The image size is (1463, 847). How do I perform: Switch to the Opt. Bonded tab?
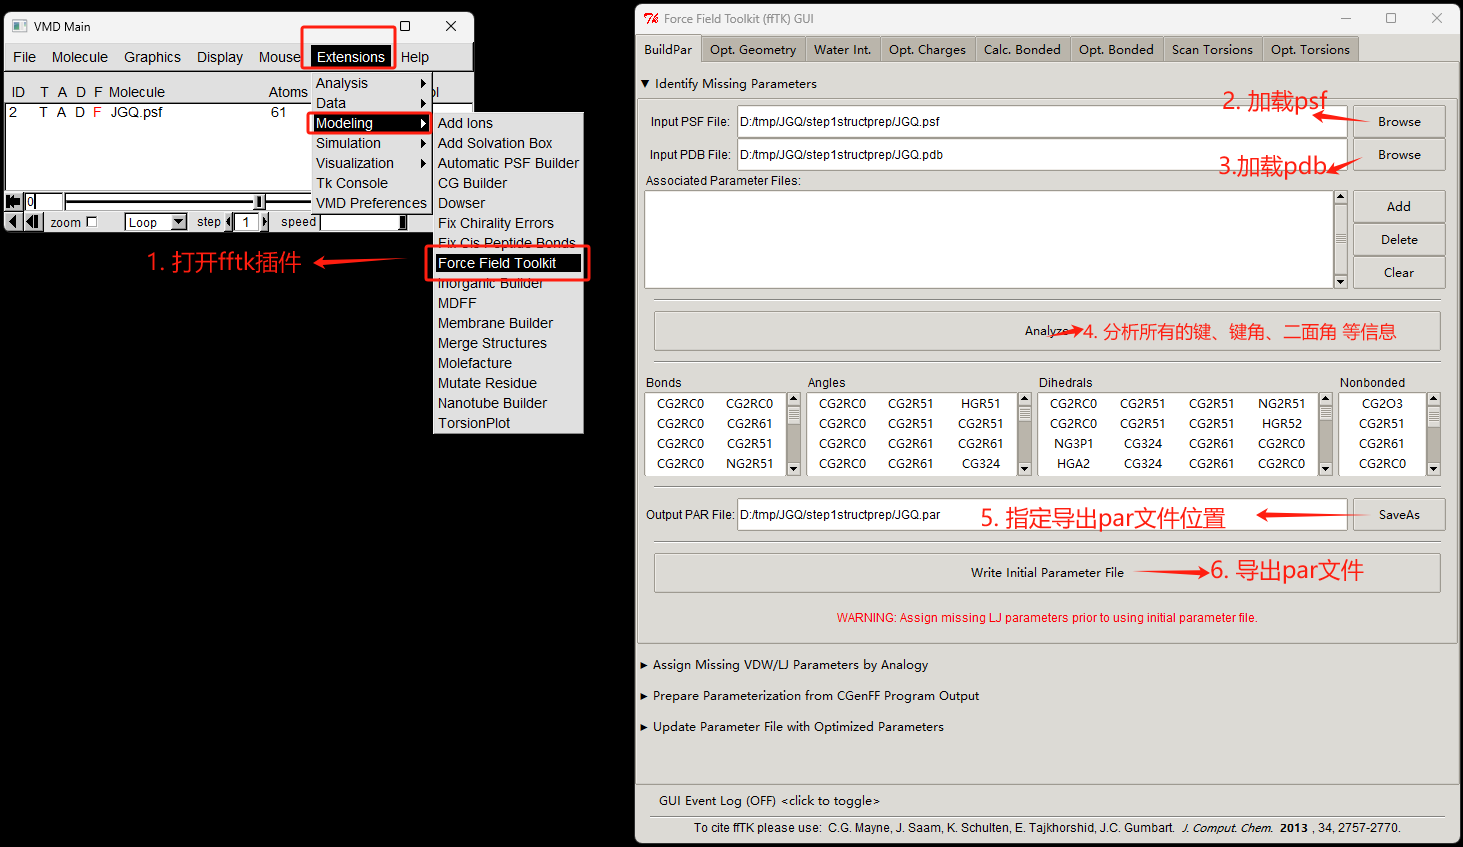(x=1116, y=50)
